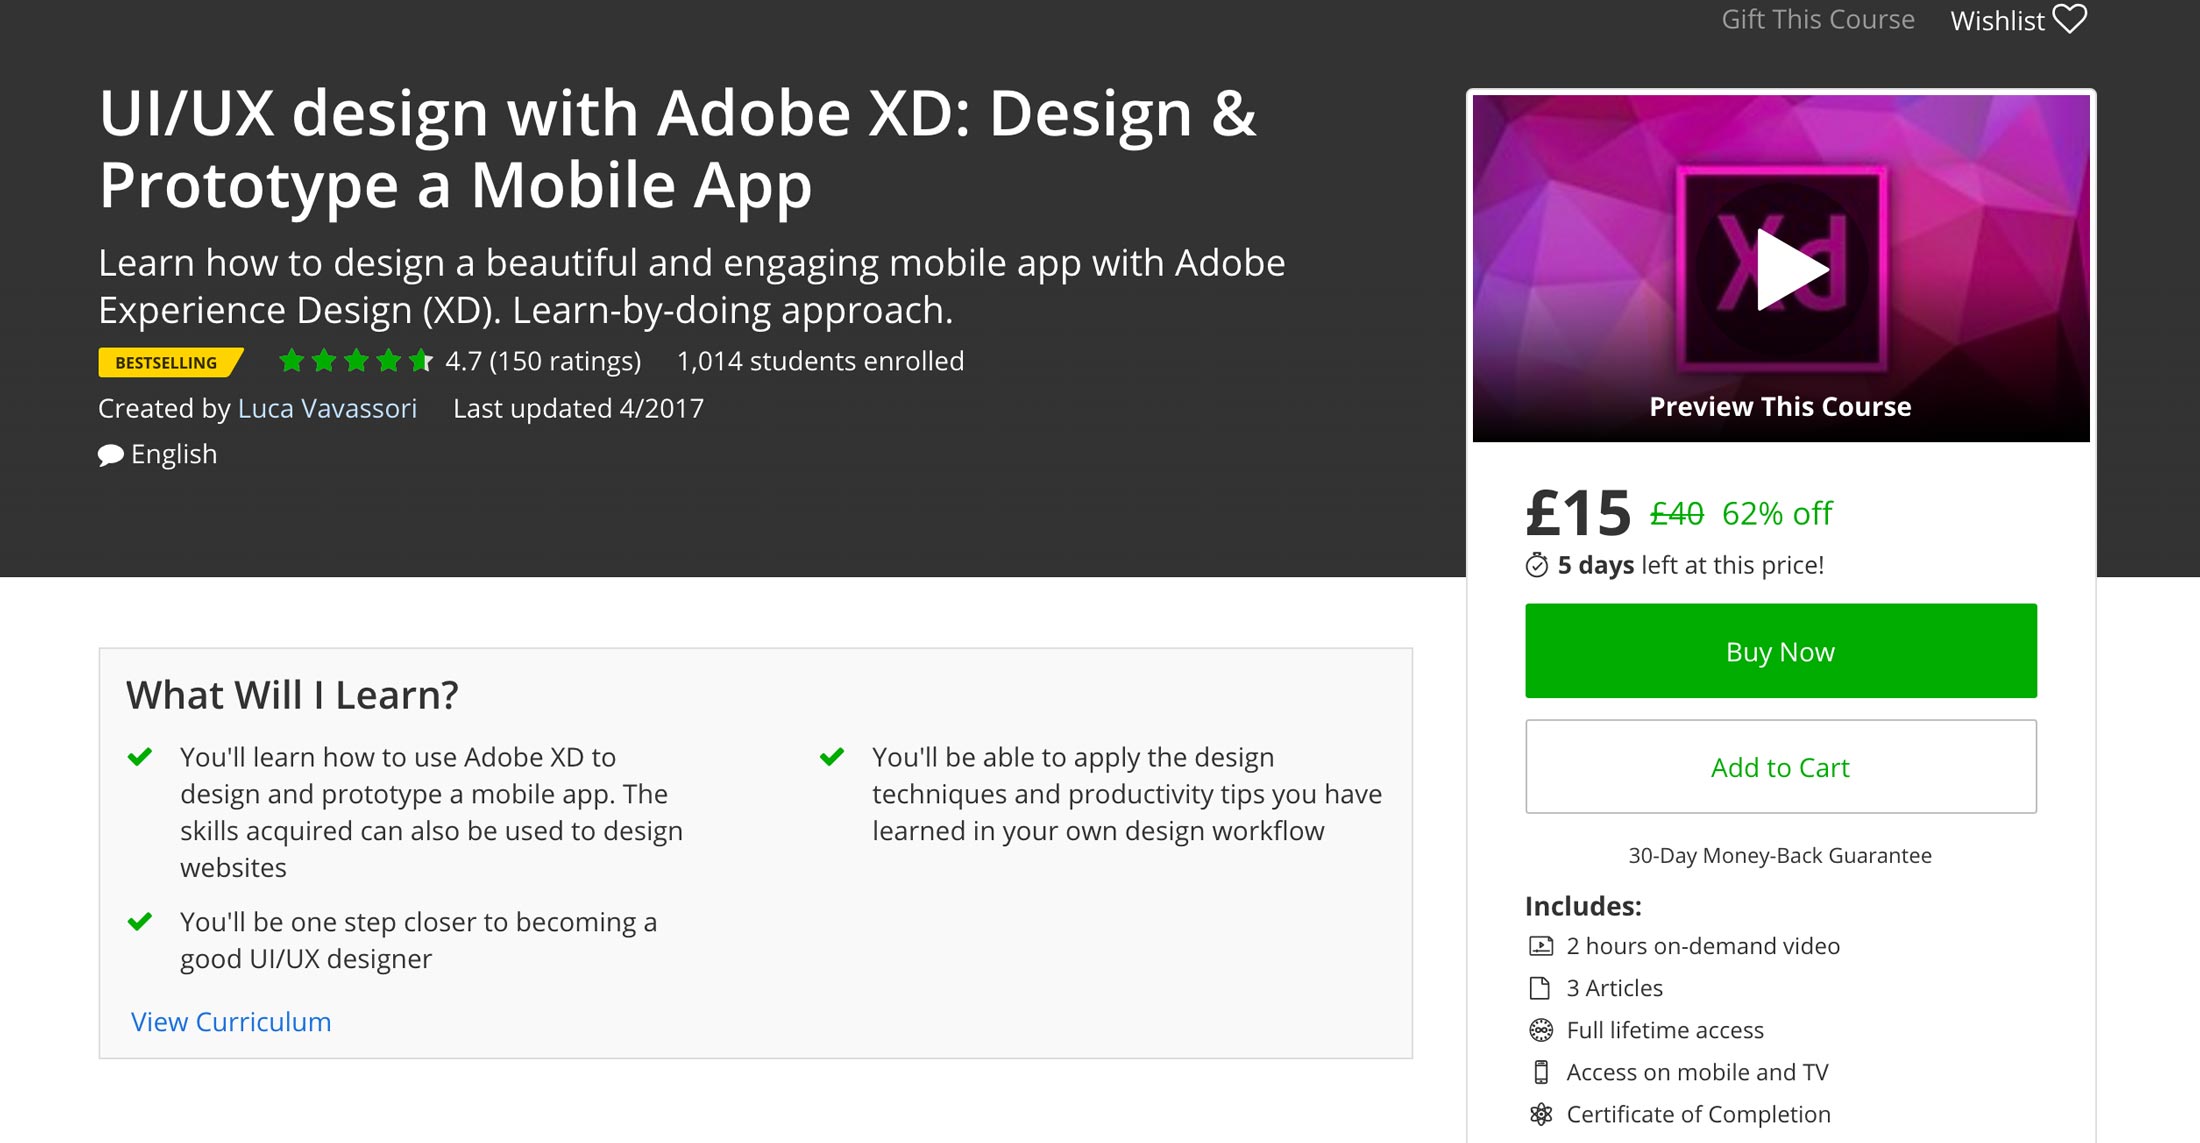Viewport: 2200px width, 1143px height.
Task: Click the Full lifetime access icon
Action: [1541, 1030]
